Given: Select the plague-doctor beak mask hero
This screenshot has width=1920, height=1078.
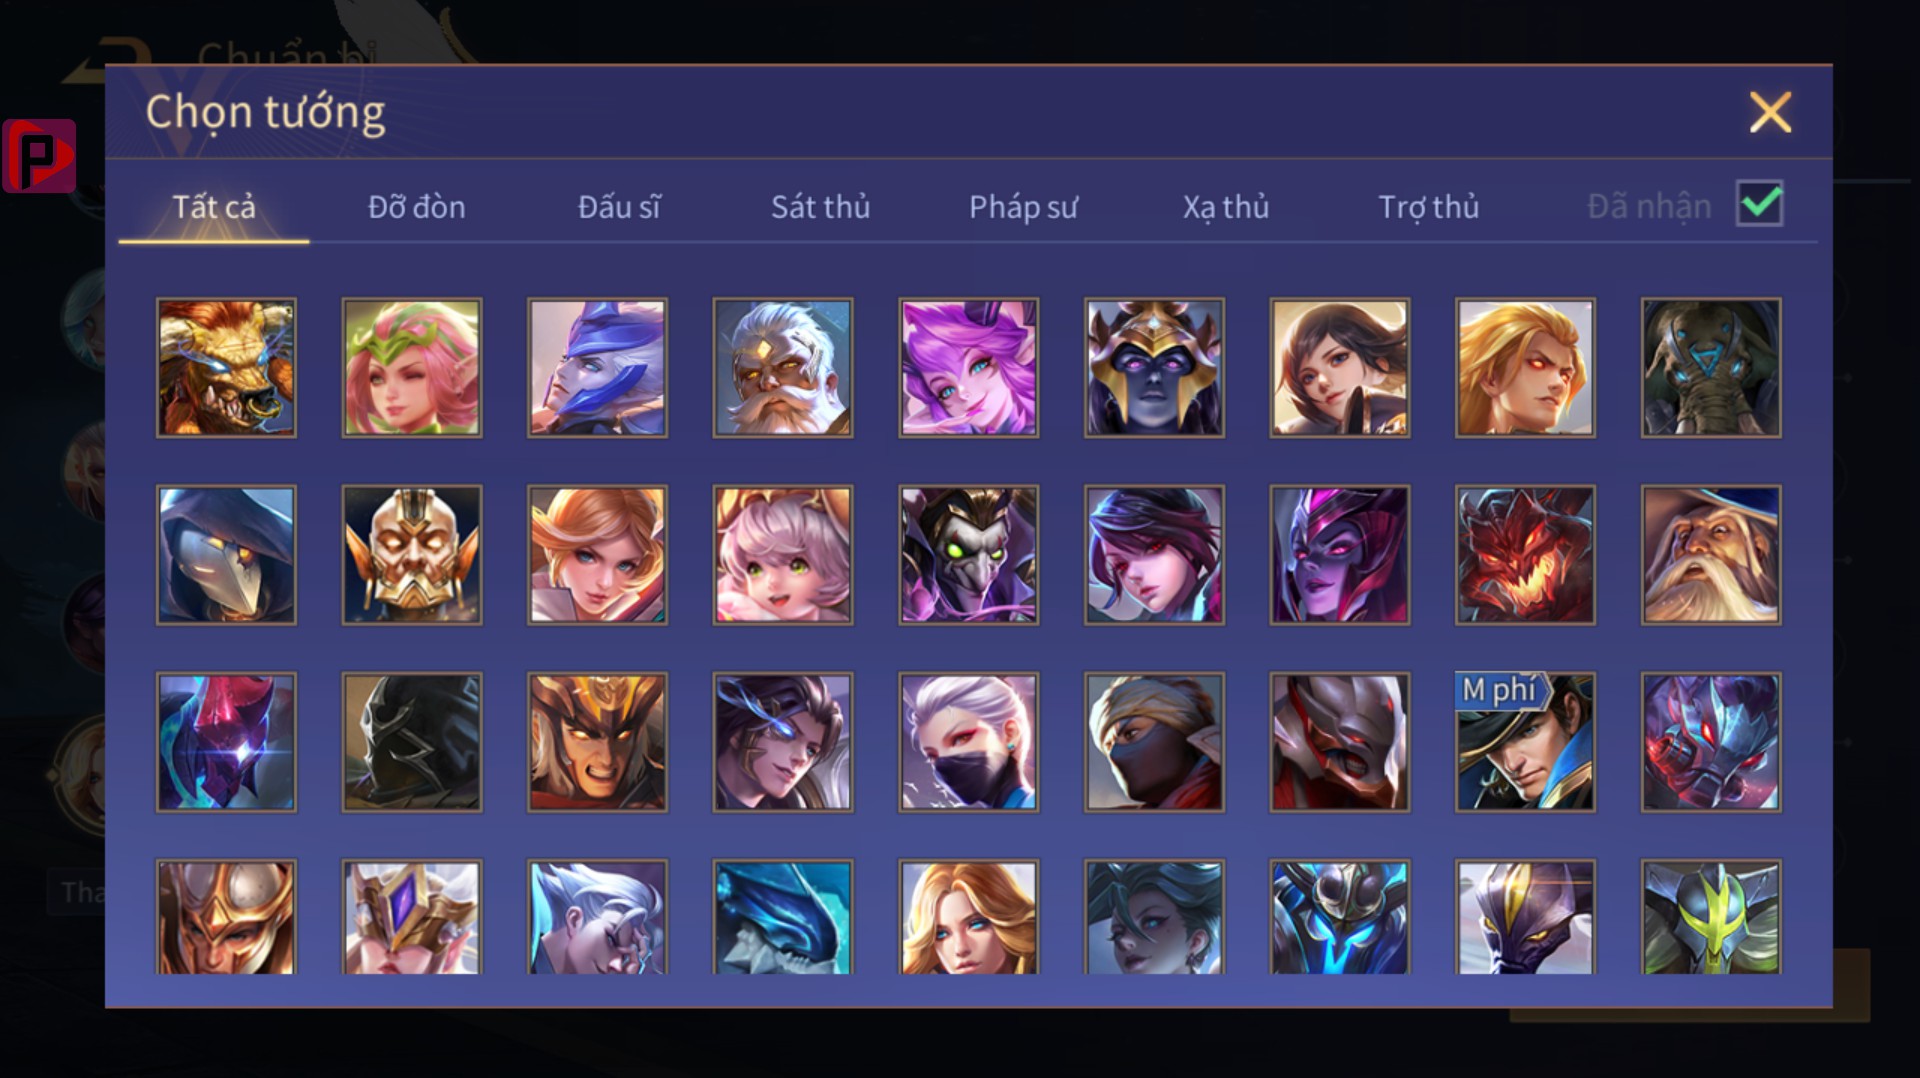Looking at the screenshot, I should pos(226,555).
